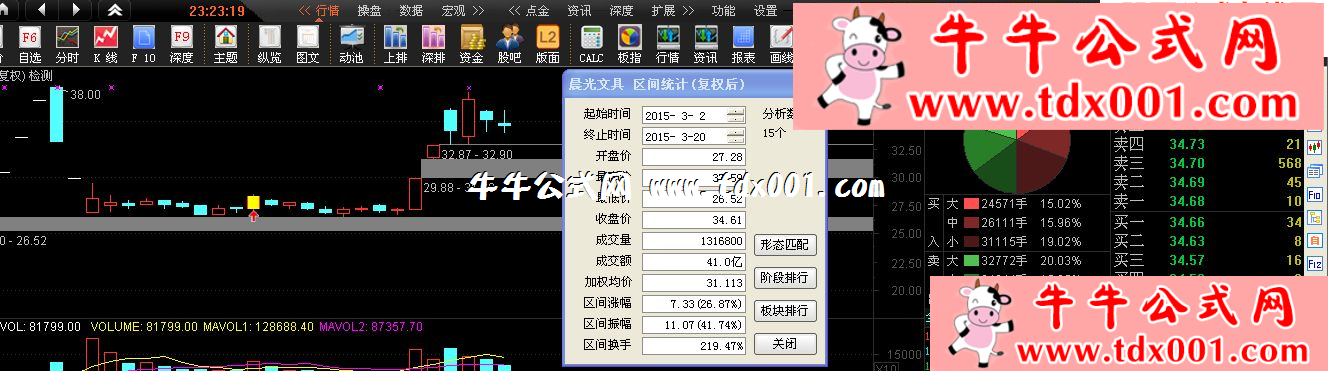This screenshot has height=371, width=1328.
Task: Expand the menu chevron after 扩展
Action: 687,11
